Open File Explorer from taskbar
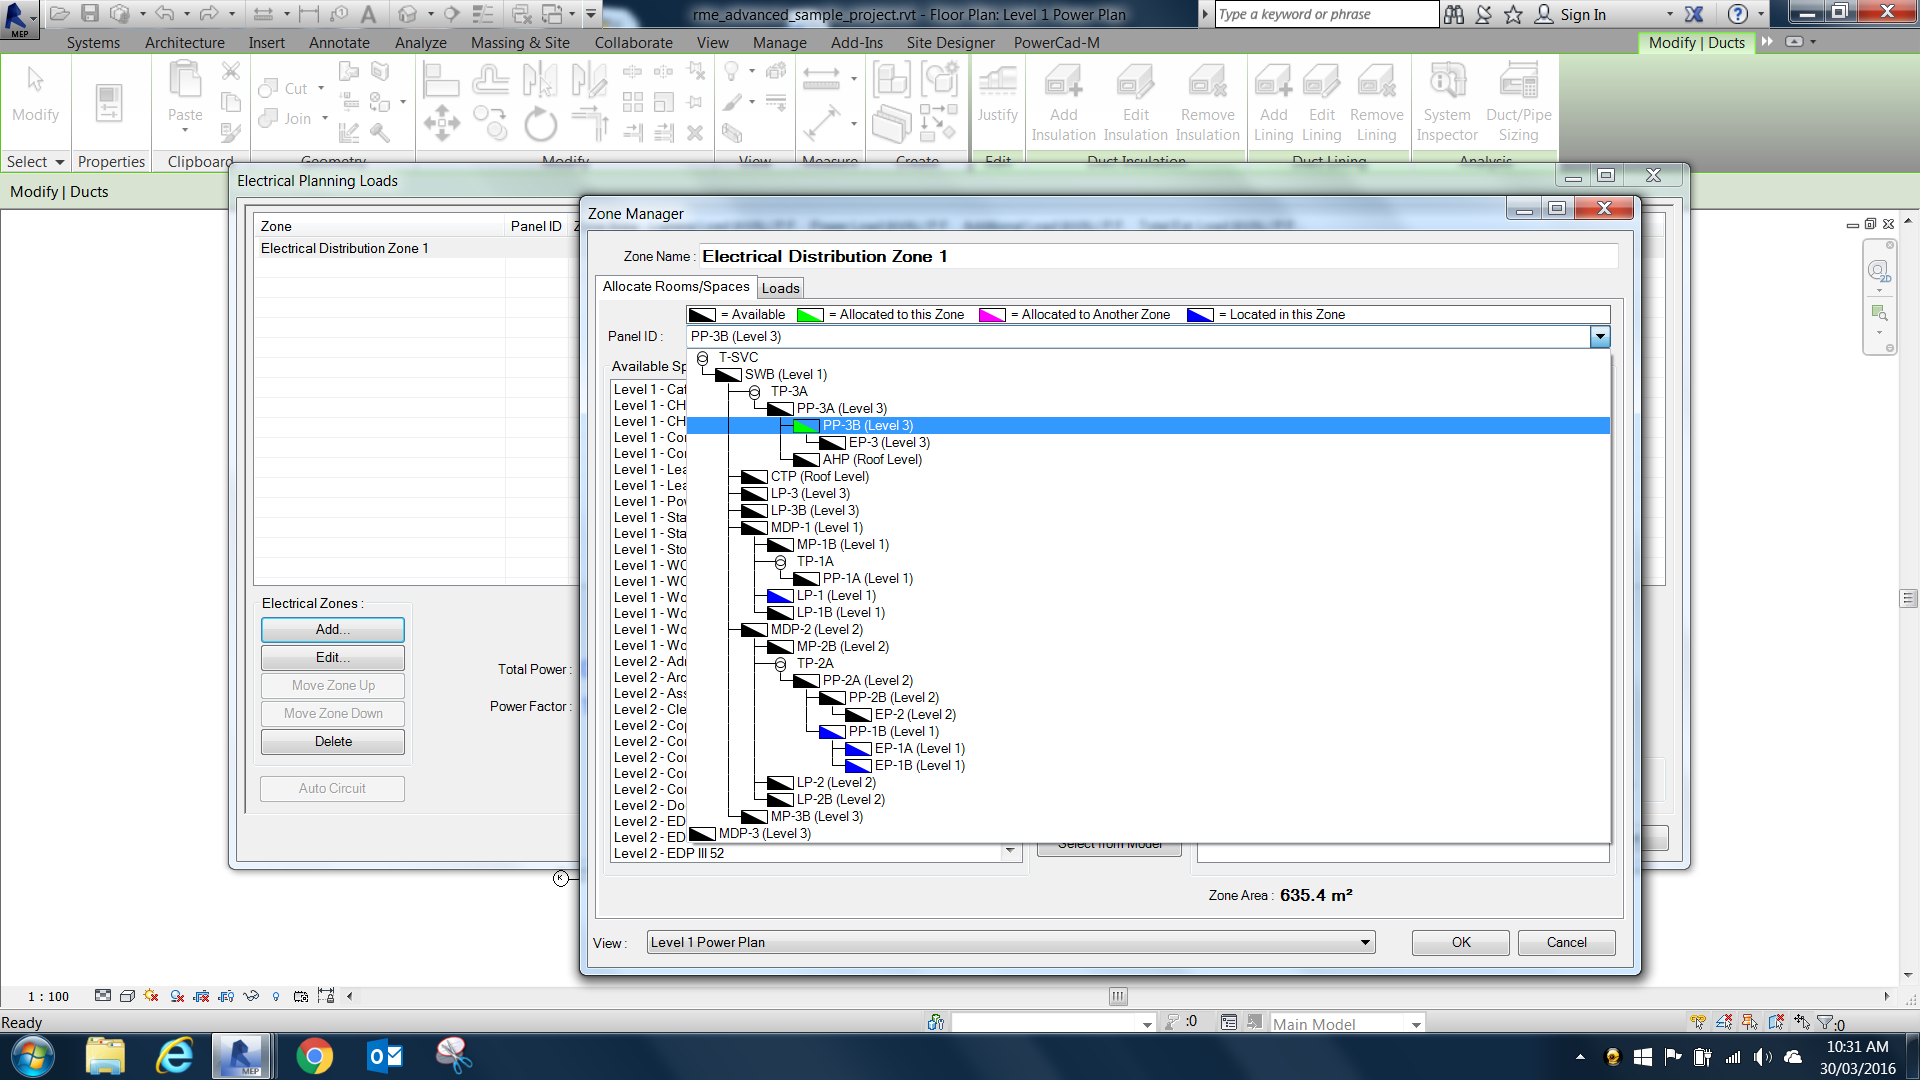 [105, 1056]
